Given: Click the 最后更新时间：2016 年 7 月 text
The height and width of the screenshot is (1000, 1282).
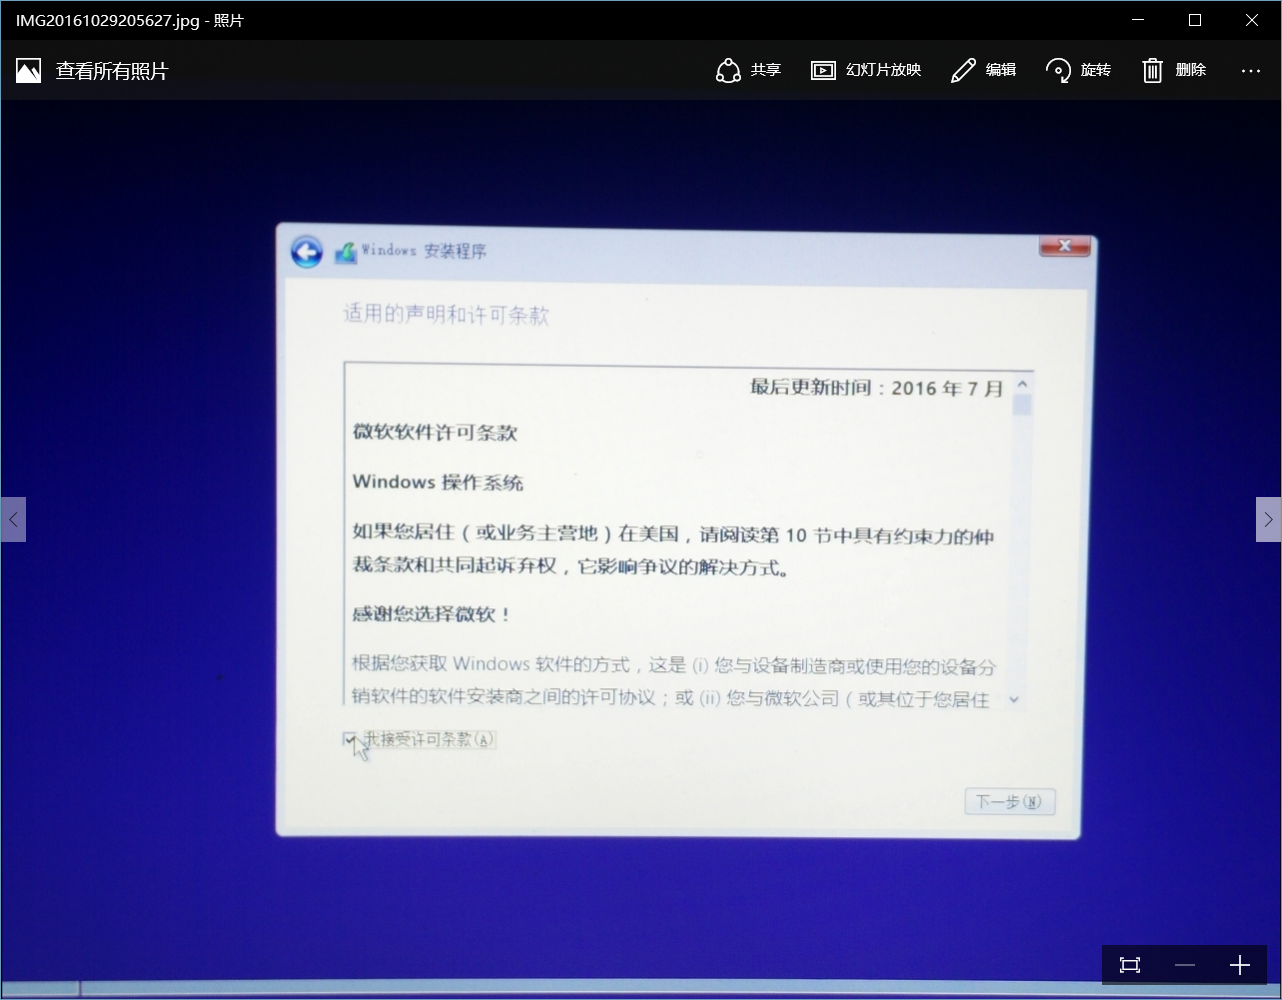Looking at the screenshot, I should point(877,388).
